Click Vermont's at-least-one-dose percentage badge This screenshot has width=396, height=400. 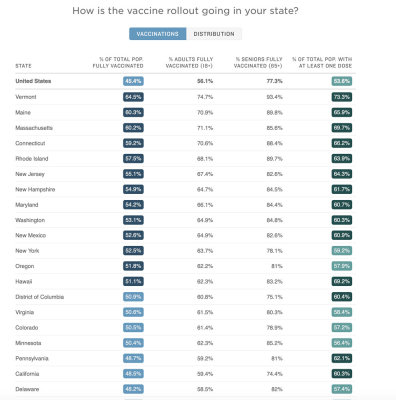pos(342,97)
